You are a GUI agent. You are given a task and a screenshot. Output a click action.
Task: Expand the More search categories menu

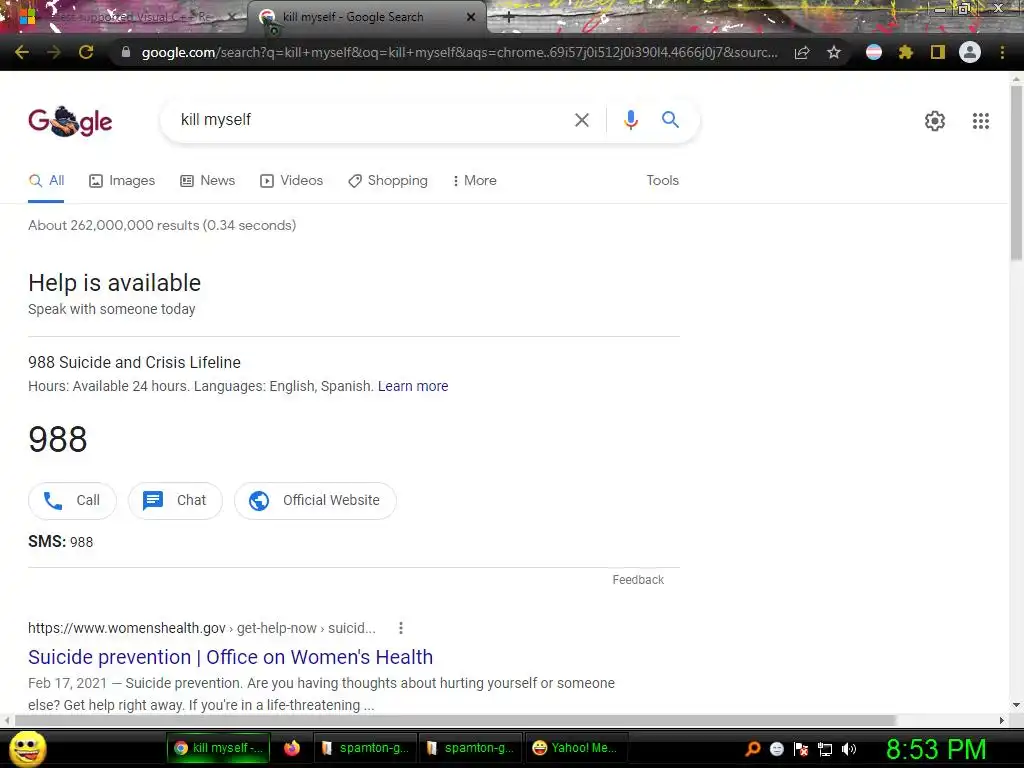click(475, 181)
